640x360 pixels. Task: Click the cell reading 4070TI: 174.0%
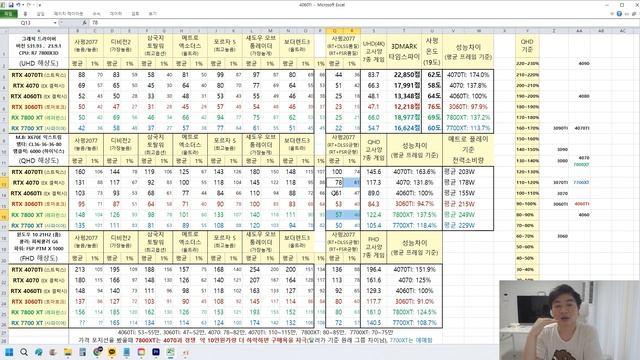(468, 75)
